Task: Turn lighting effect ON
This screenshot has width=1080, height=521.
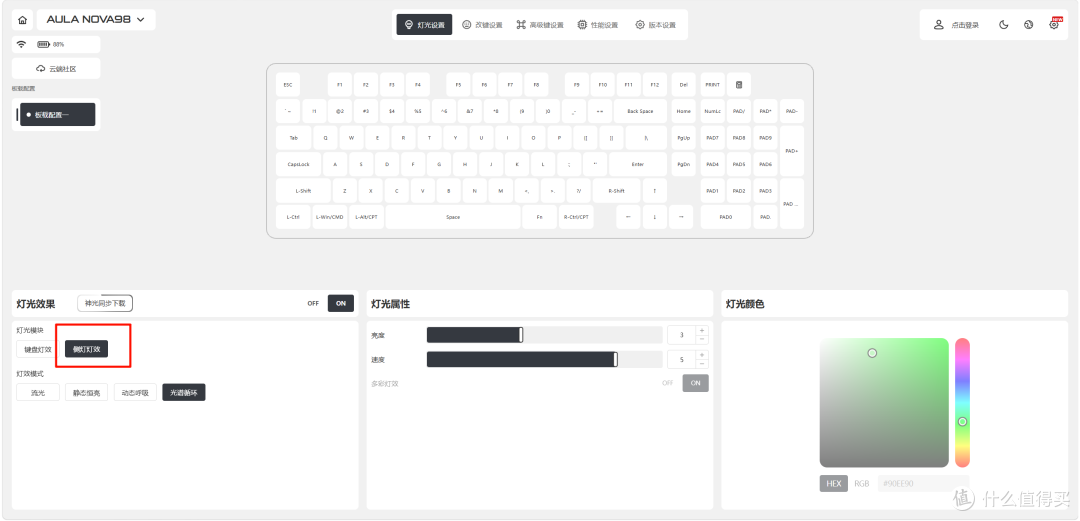Action: (341, 303)
